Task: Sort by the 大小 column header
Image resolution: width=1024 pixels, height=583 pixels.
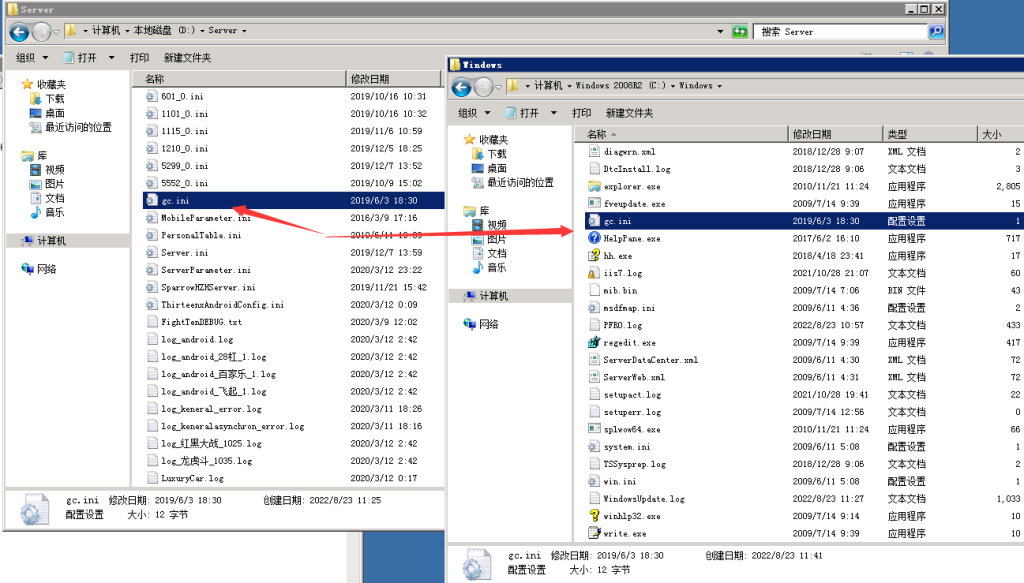Action: 991,134
